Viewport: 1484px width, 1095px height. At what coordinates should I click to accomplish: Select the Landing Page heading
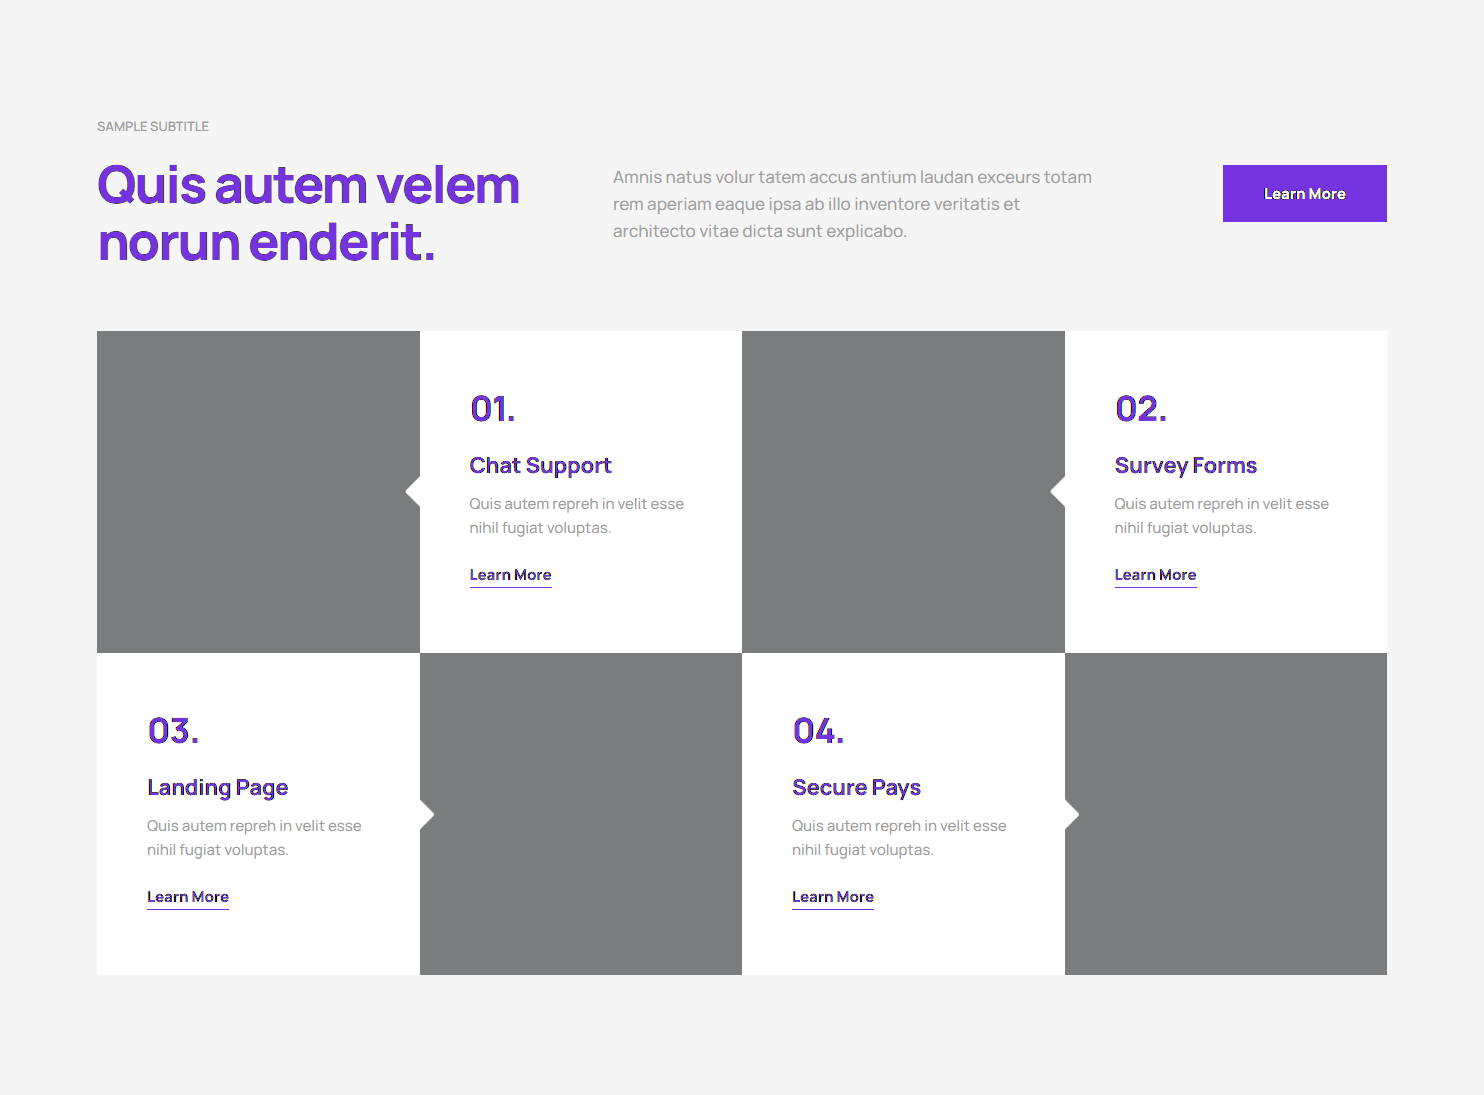(x=217, y=788)
